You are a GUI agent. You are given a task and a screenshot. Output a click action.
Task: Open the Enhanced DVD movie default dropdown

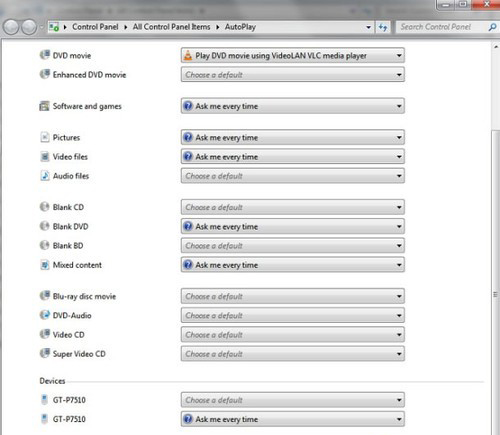pos(293,75)
